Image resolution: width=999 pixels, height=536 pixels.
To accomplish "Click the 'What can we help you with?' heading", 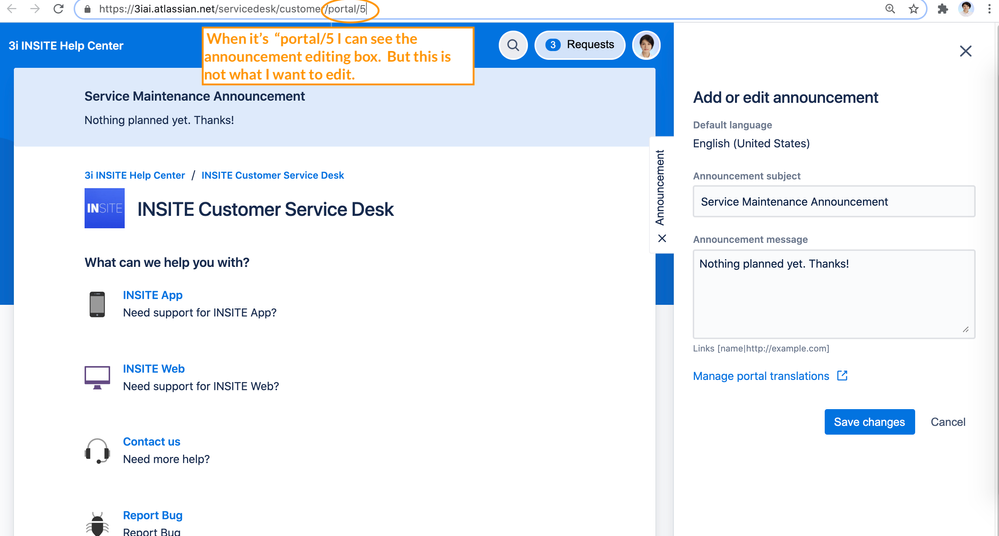I will coord(167,263).
